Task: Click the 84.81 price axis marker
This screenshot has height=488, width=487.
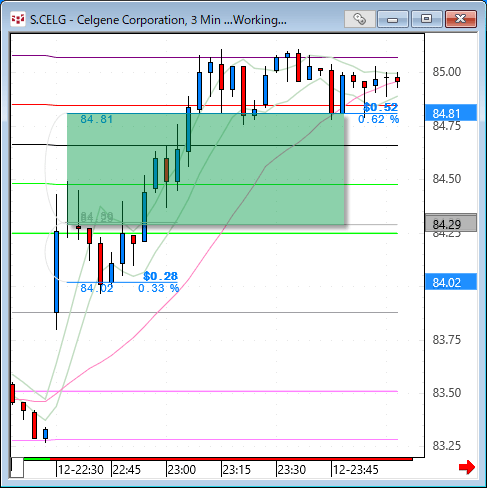Action: 451,113
